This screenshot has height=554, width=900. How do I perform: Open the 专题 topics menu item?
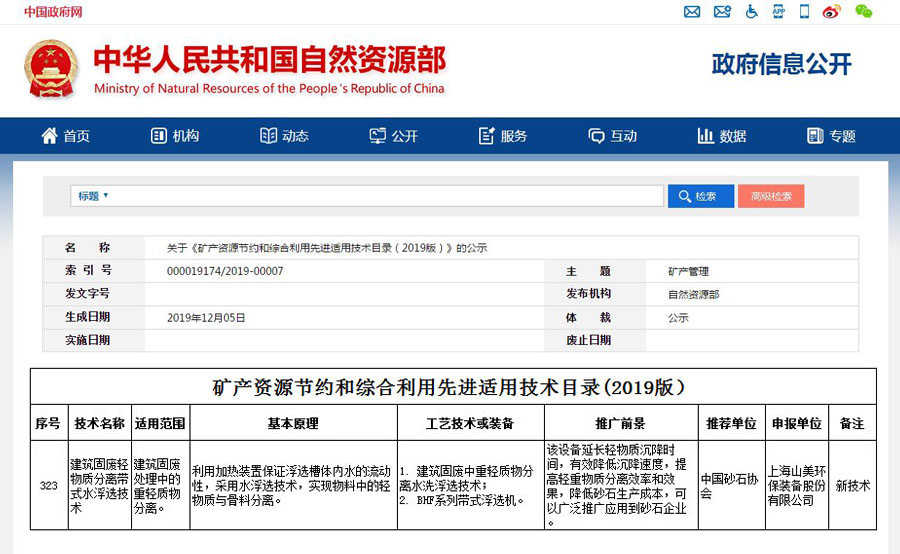coord(831,136)
